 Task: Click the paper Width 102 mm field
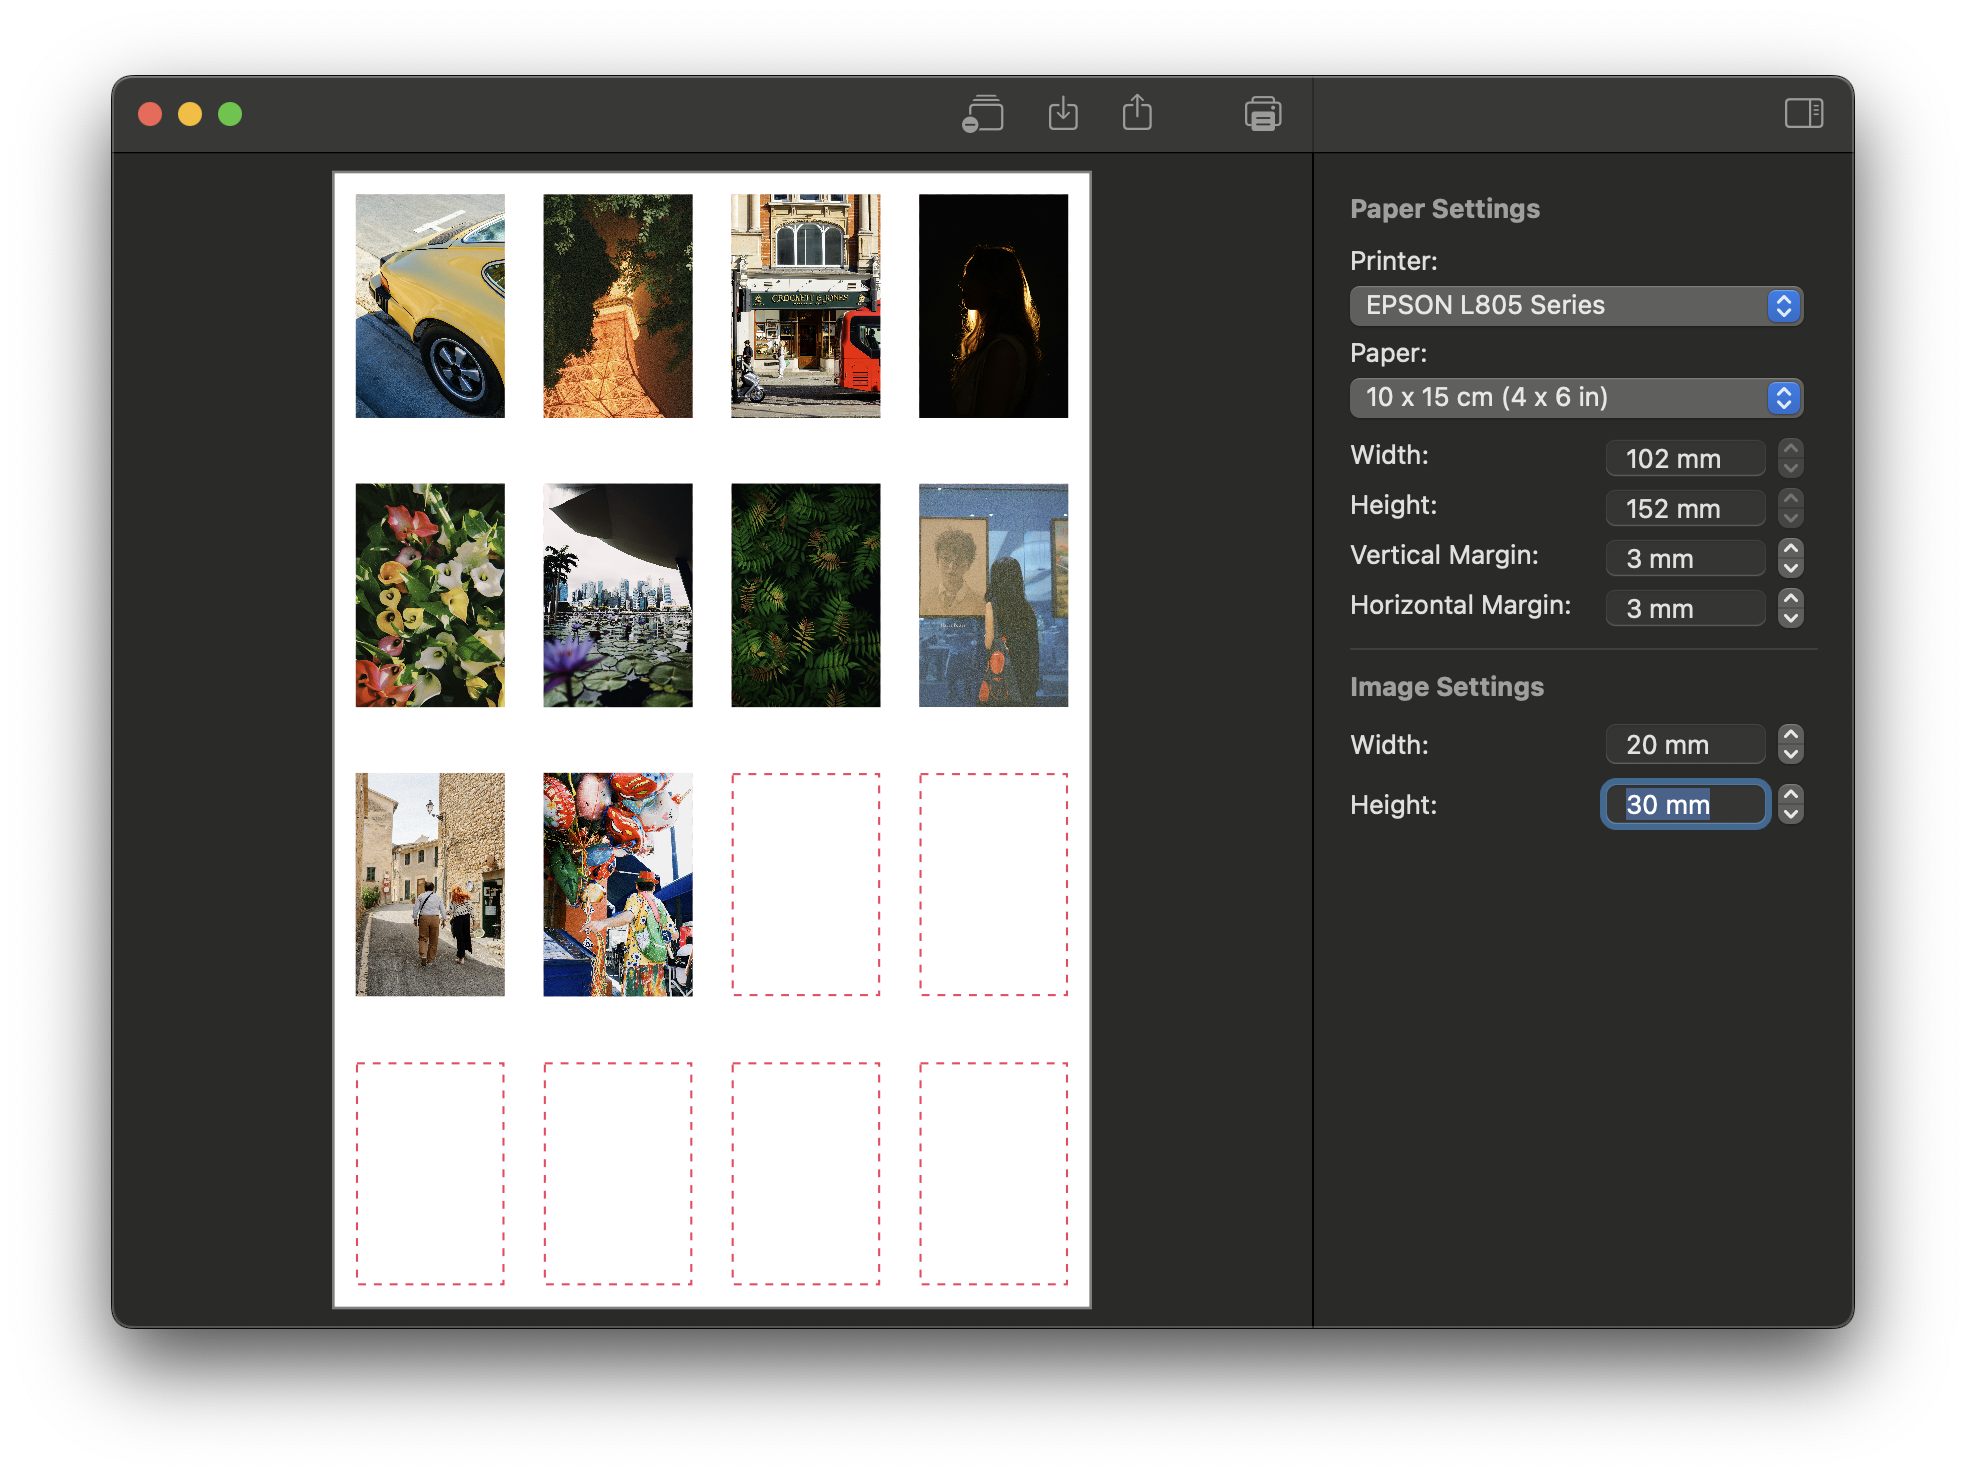[1685, 458]
